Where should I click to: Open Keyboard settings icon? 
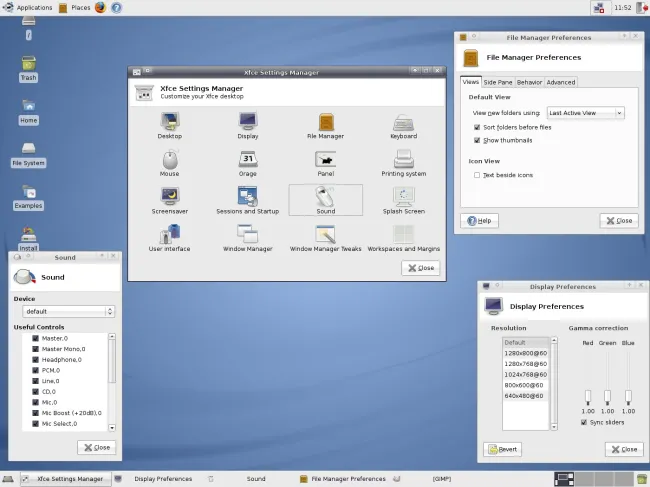point(403,125)
